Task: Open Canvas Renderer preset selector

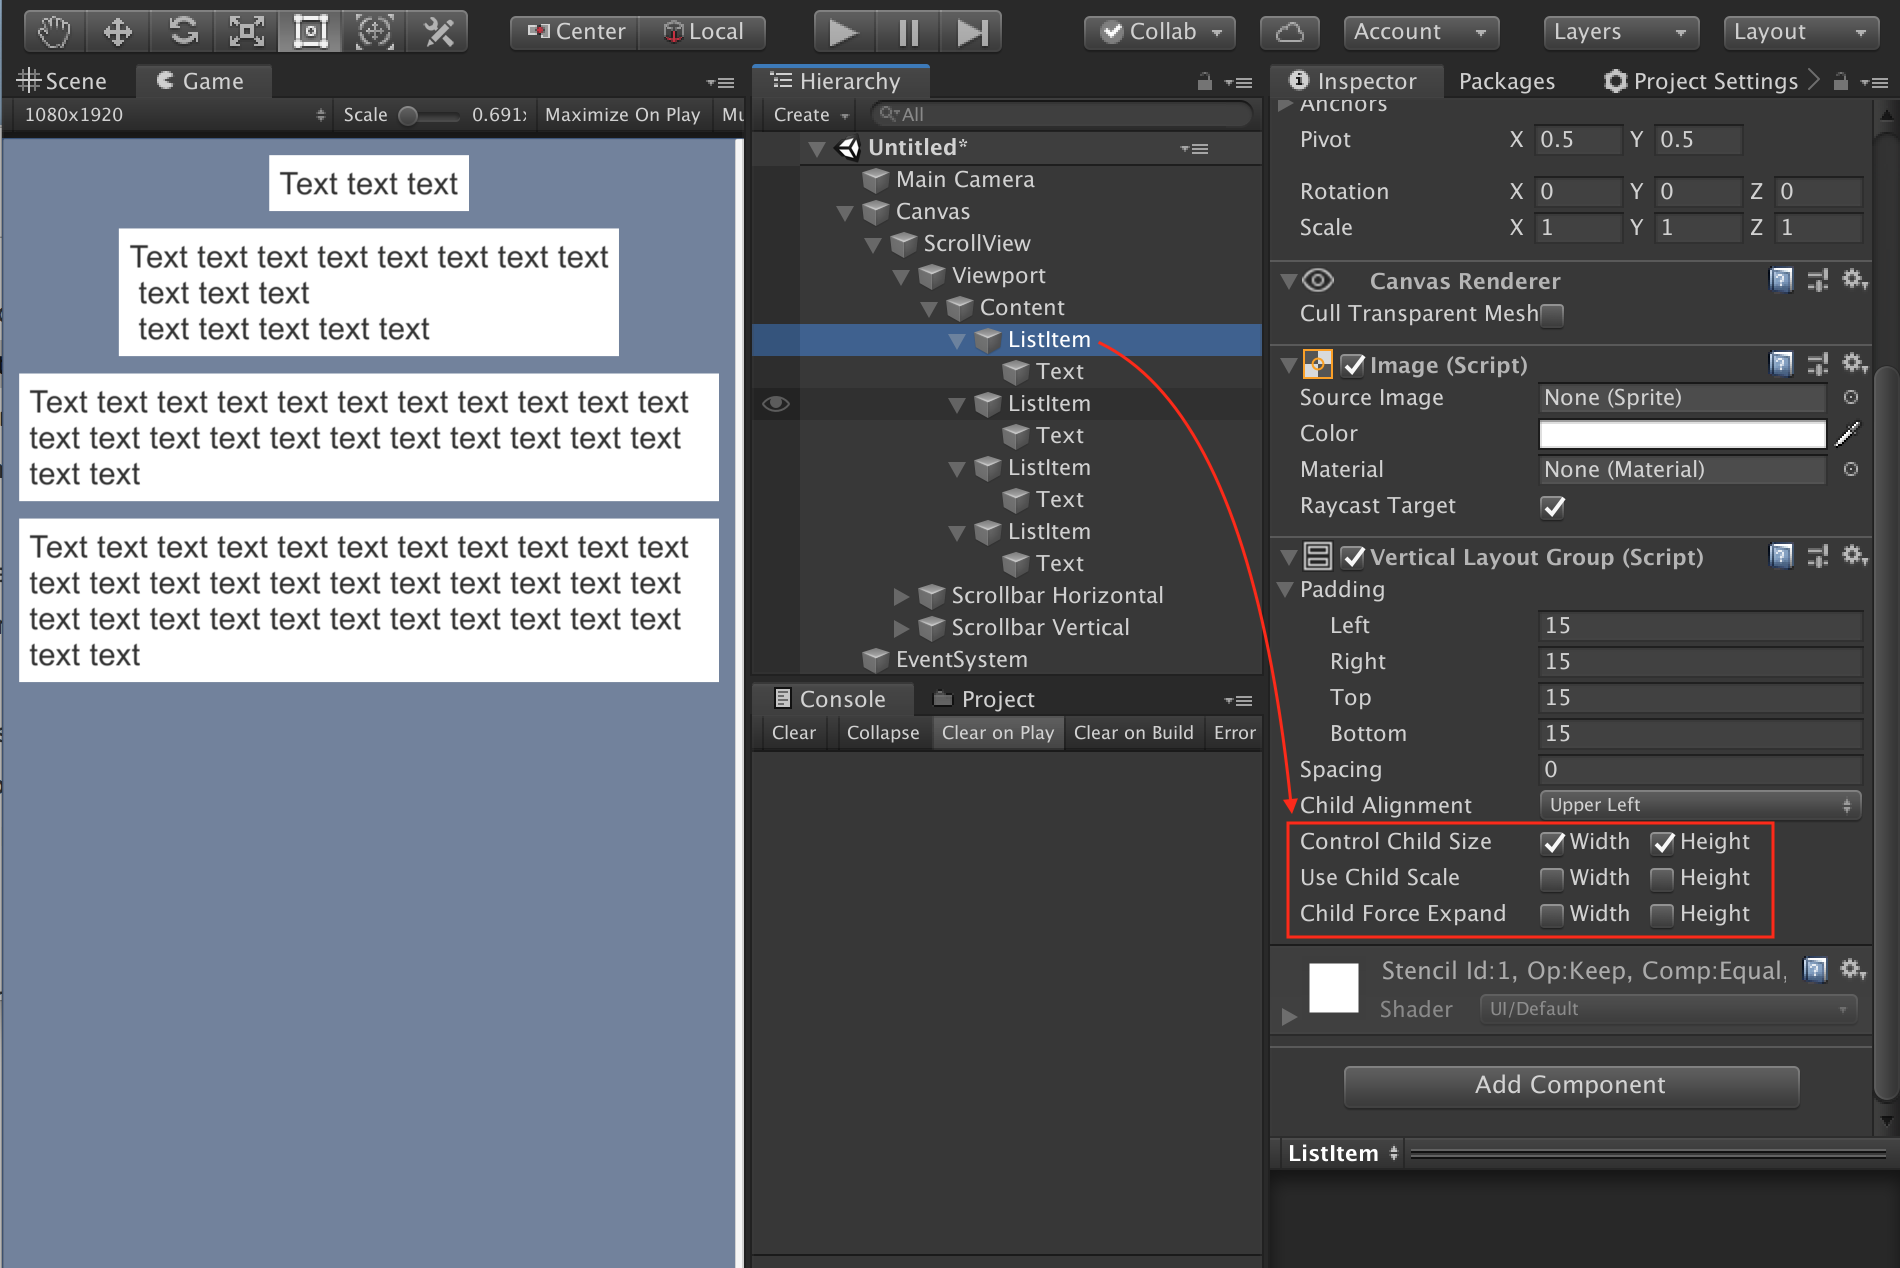Action: pos(1818,280)
